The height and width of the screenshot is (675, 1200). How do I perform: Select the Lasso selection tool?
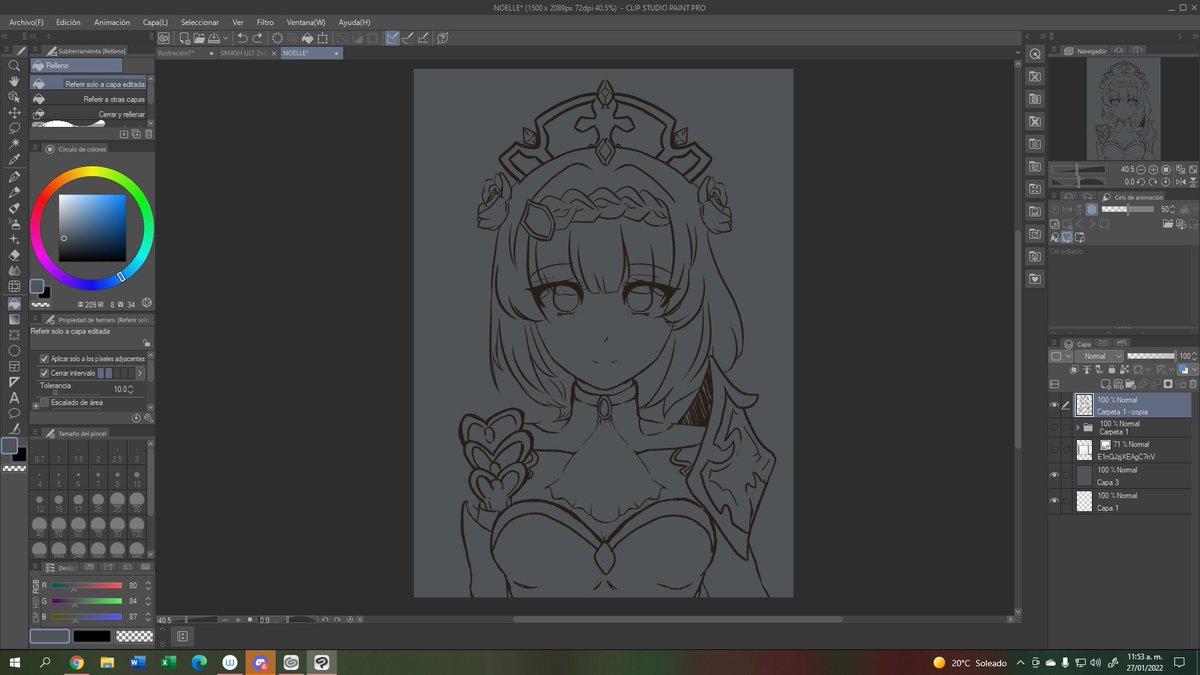[x=14, y=128]
